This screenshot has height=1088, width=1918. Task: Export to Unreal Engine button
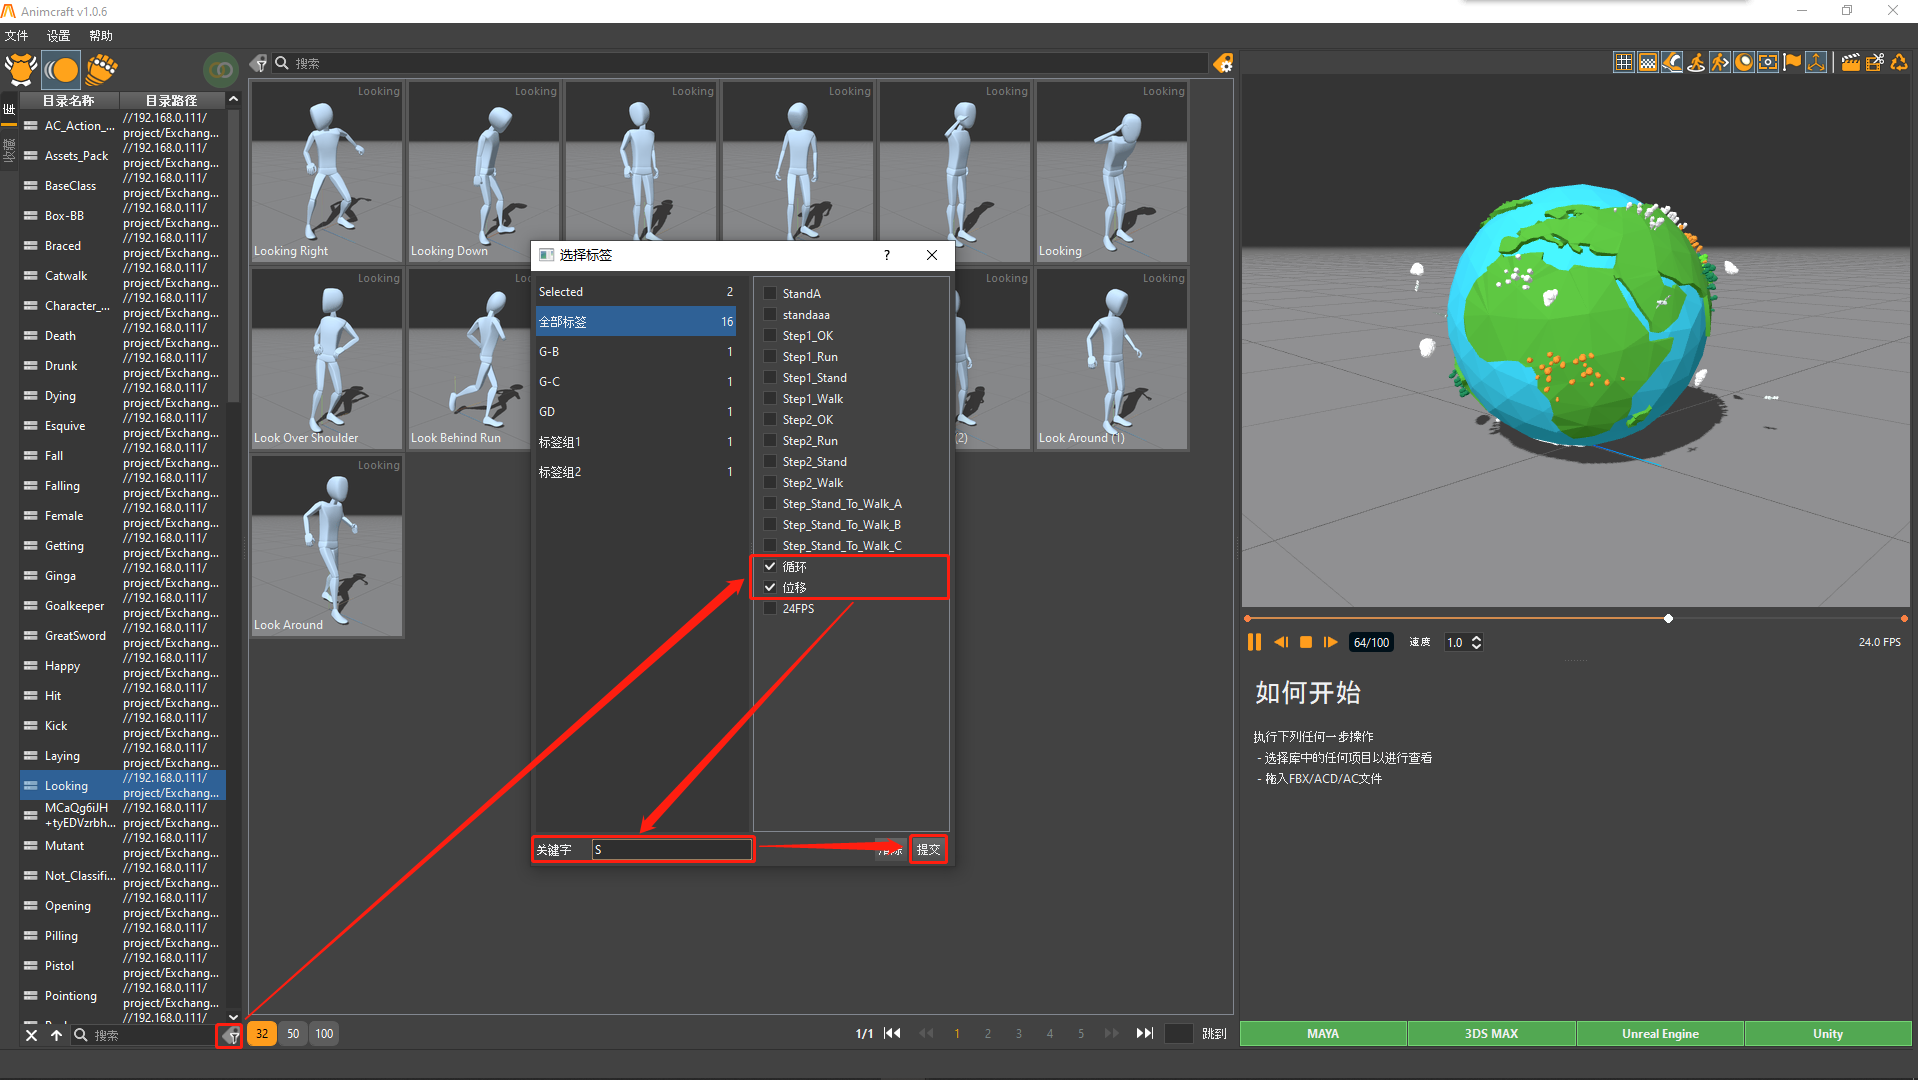[1660, 1034]
